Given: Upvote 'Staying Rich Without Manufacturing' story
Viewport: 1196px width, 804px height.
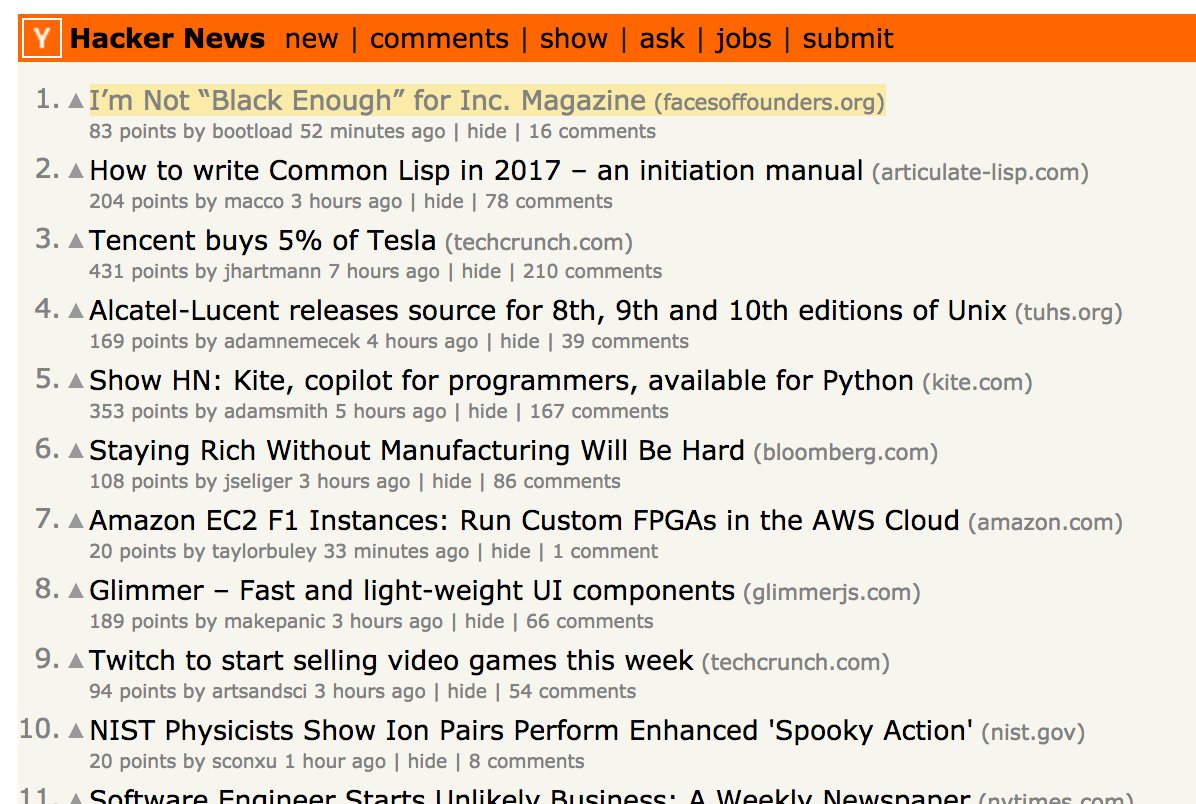Looking at the screenshot, I should click(76, 451).
